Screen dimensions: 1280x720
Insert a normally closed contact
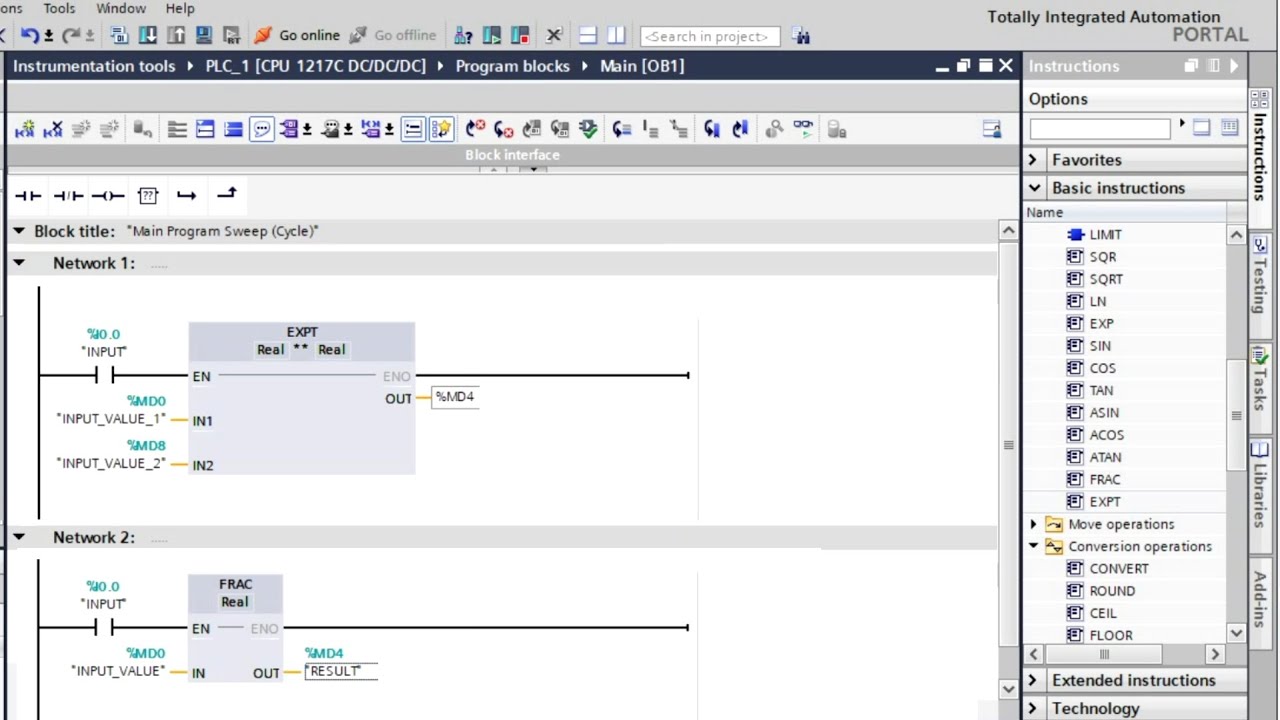pos(68,196)
